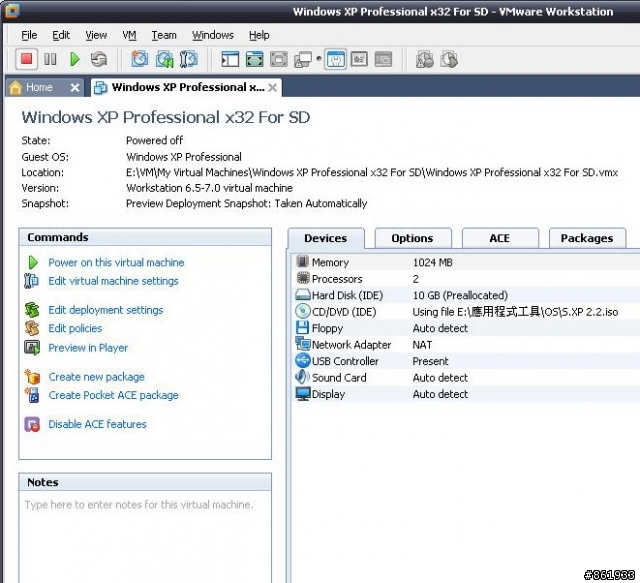Switch to the Packages tab
This screenshot has height=583, width=640.
[587, 238]
